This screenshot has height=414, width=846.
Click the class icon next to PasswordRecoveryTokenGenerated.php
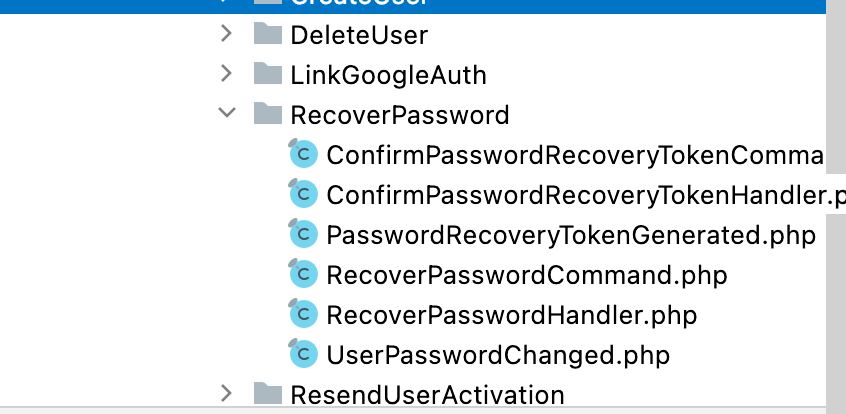303,234
